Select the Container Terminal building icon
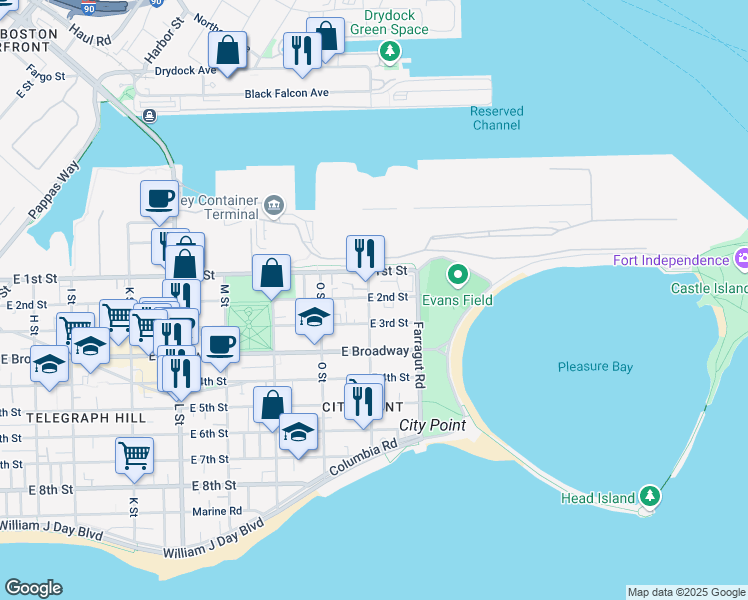Image resolution: width=748 pixels, height=600 pixels. coord(274,207)
